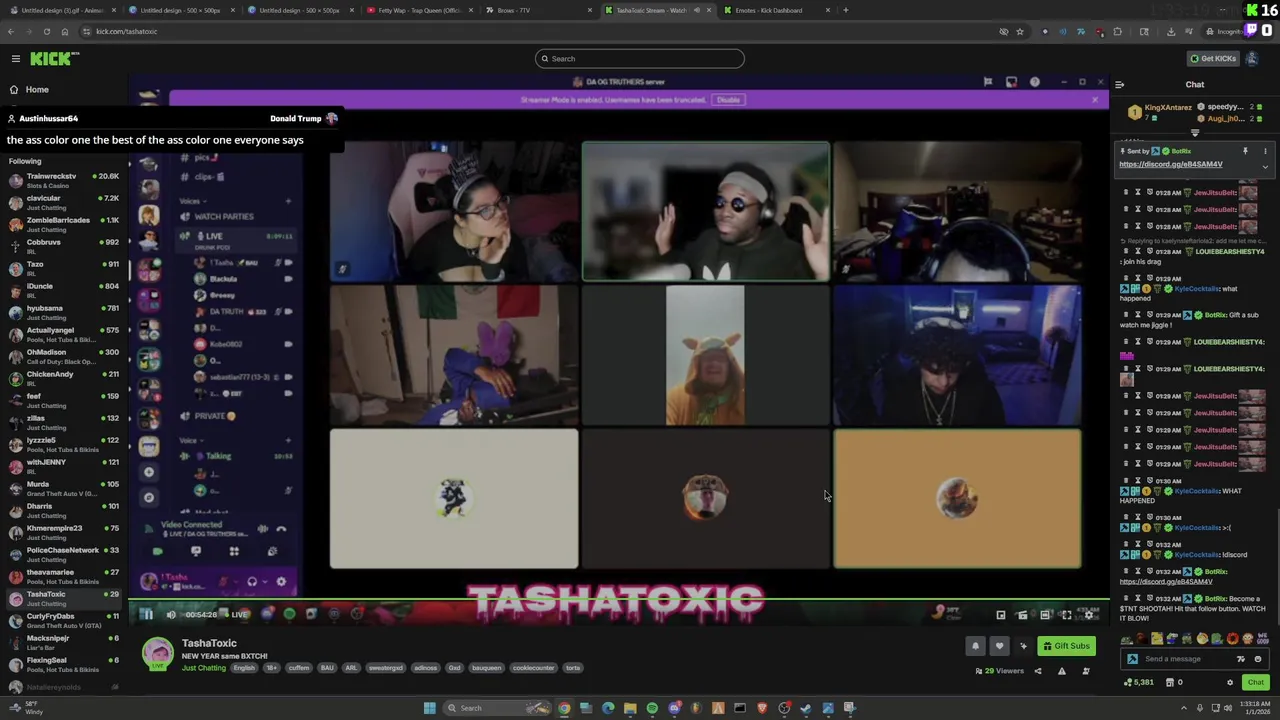Click the 5,381 channel points balance
This screenshot has width=1280, height=720.
point(1138,683)
